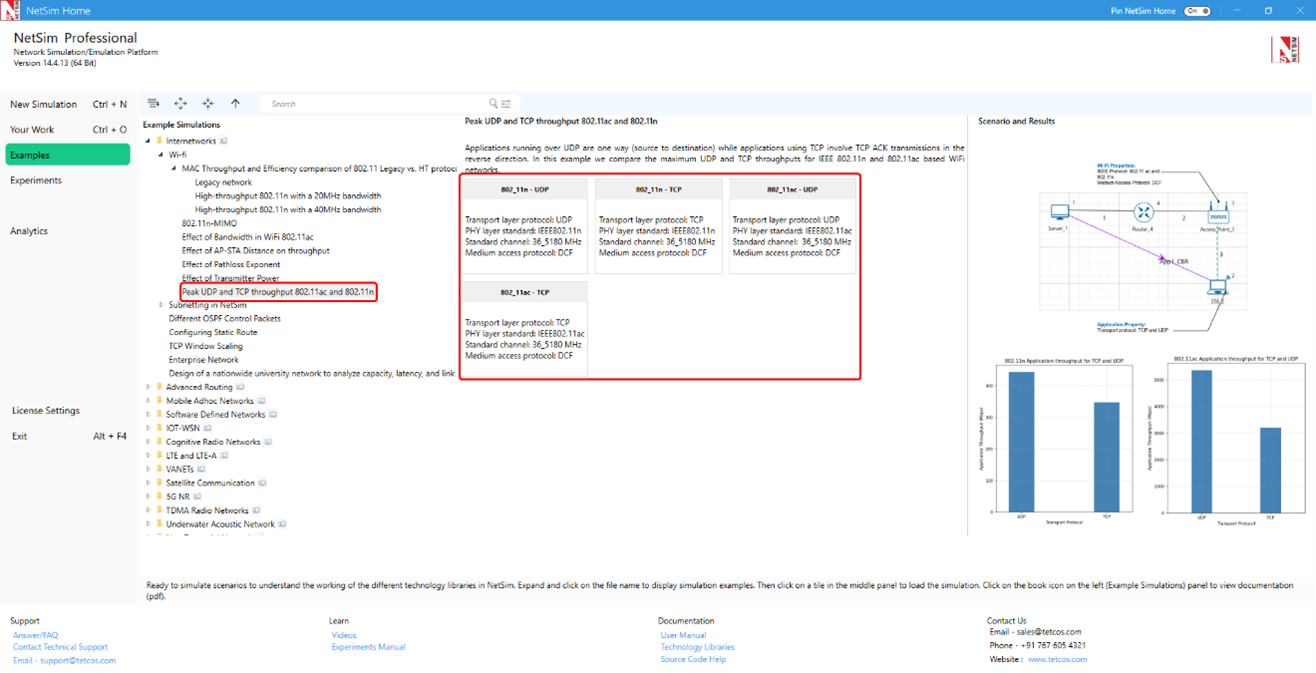Load the 802_11ac - TCP simulation tile
The height and width of the screenshot is (673, 1316).
525,330
